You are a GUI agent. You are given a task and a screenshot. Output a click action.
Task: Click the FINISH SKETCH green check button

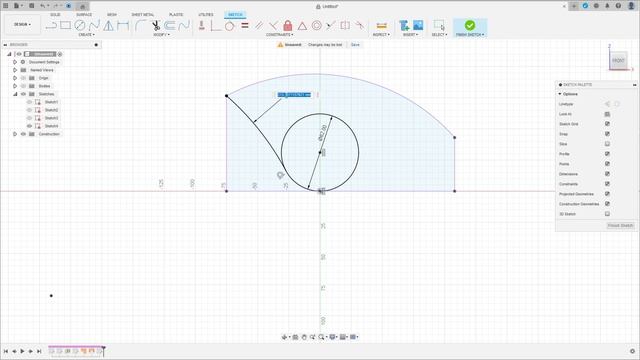[x=470, y=26]
